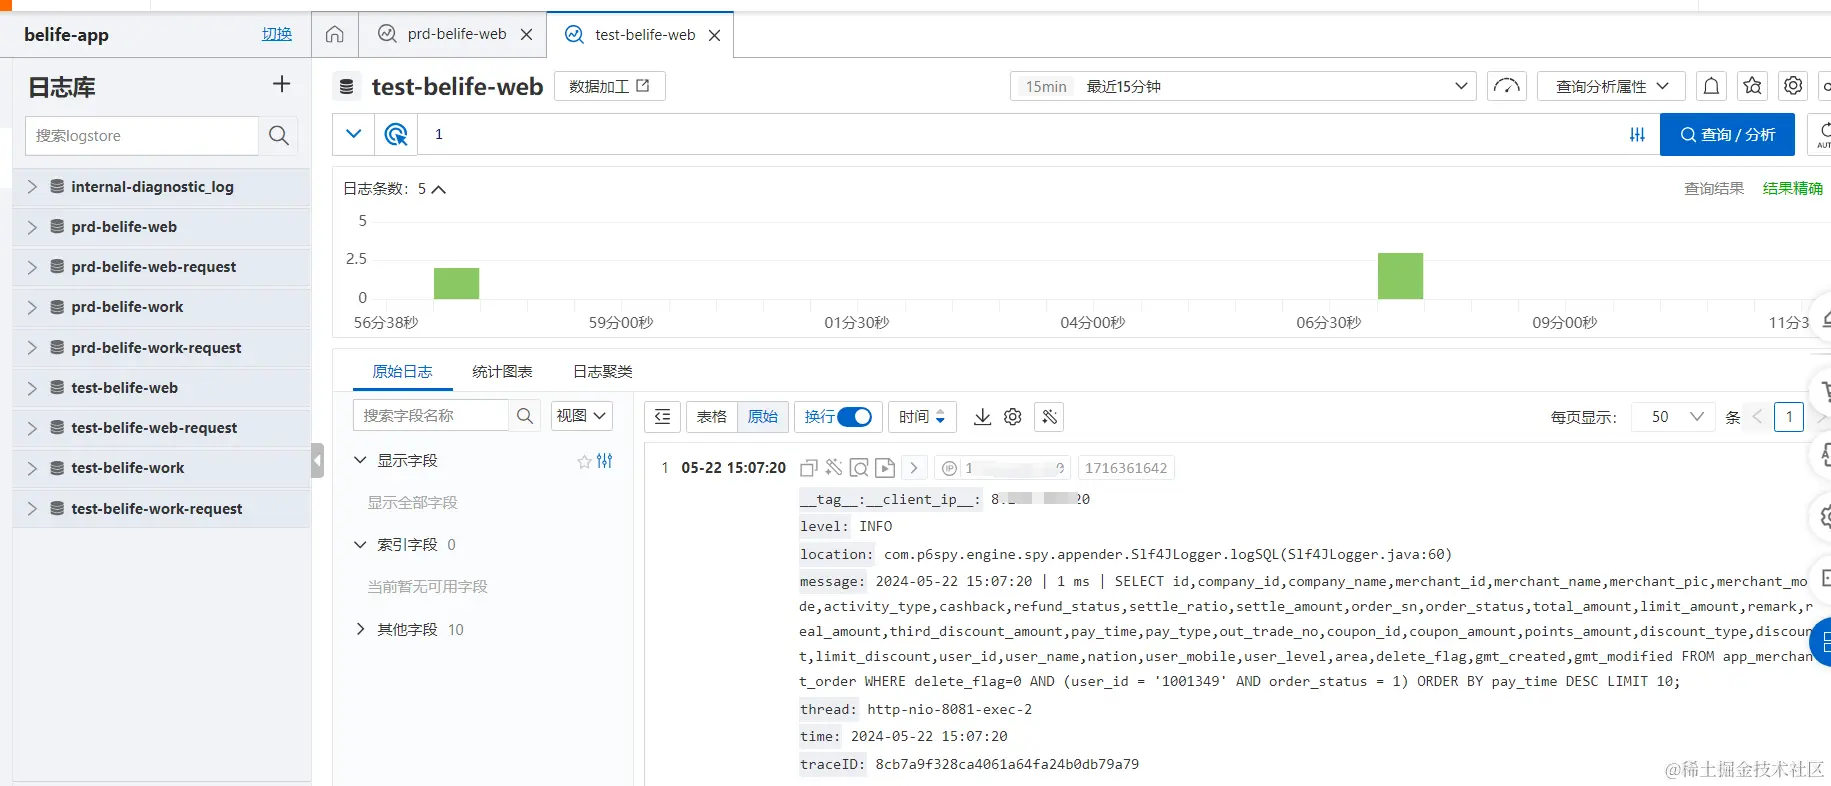Click the interactive query mode icon
Viewport: 1831px width, 786px height.
coord(396,134)
